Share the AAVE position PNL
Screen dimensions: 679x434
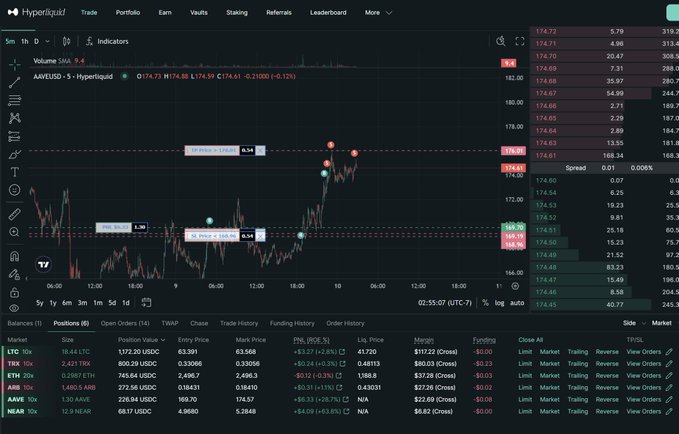[346, 399]
